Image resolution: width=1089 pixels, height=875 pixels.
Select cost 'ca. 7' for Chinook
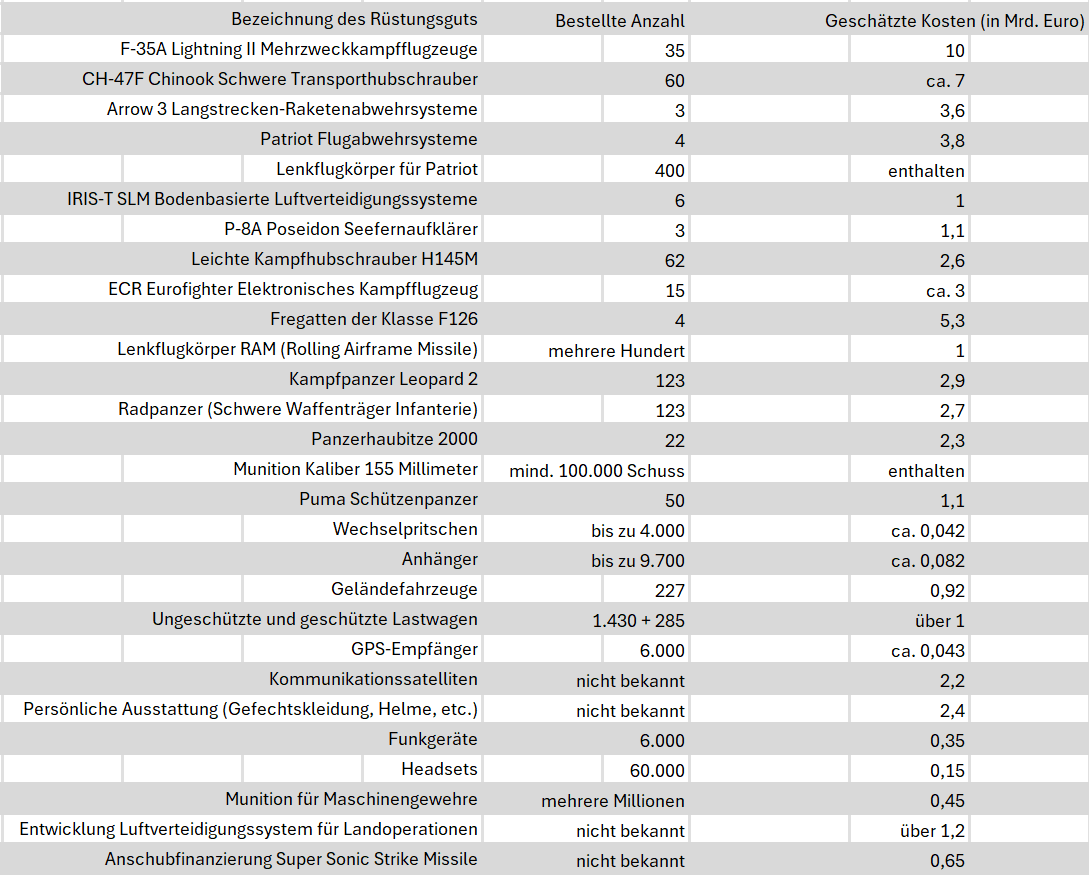point(945,81)
